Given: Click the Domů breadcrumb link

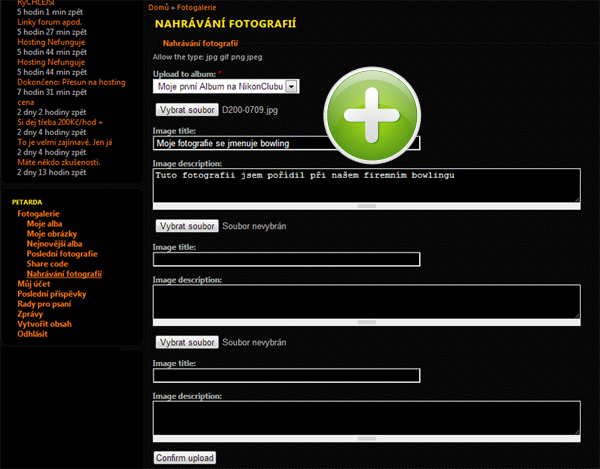Looking at the screenshot, I should coord(159,7).
